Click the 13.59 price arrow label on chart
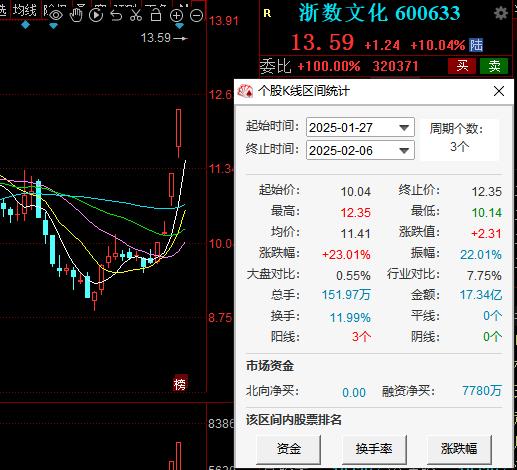The width and height of the screenshot is (517, 470). 164,38
